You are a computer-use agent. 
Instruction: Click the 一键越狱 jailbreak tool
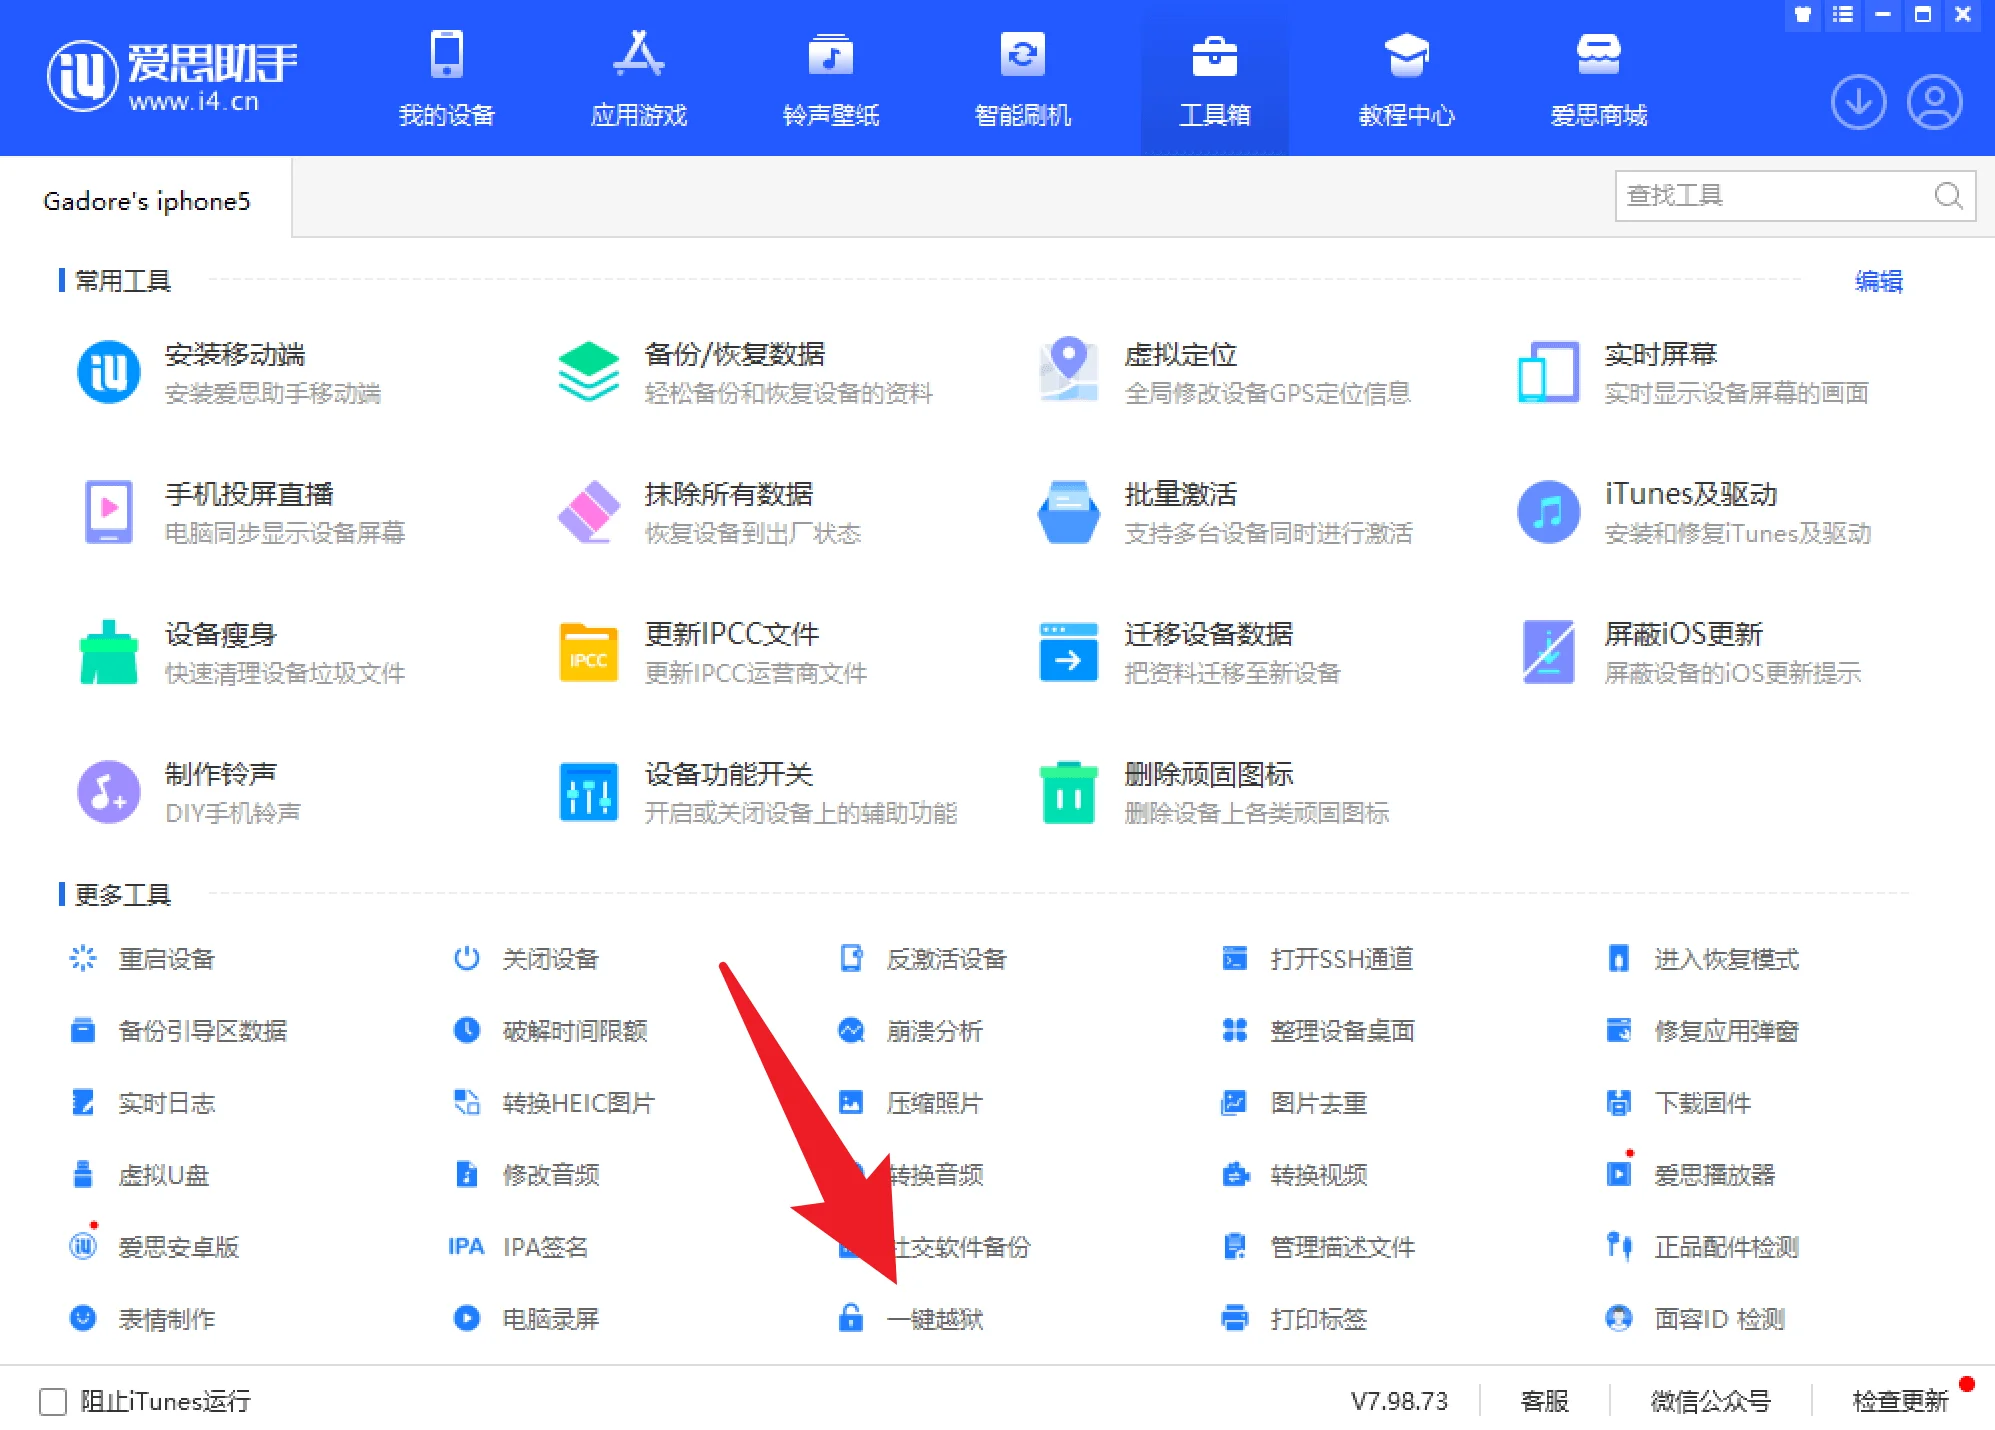(x=933, y=1319)
